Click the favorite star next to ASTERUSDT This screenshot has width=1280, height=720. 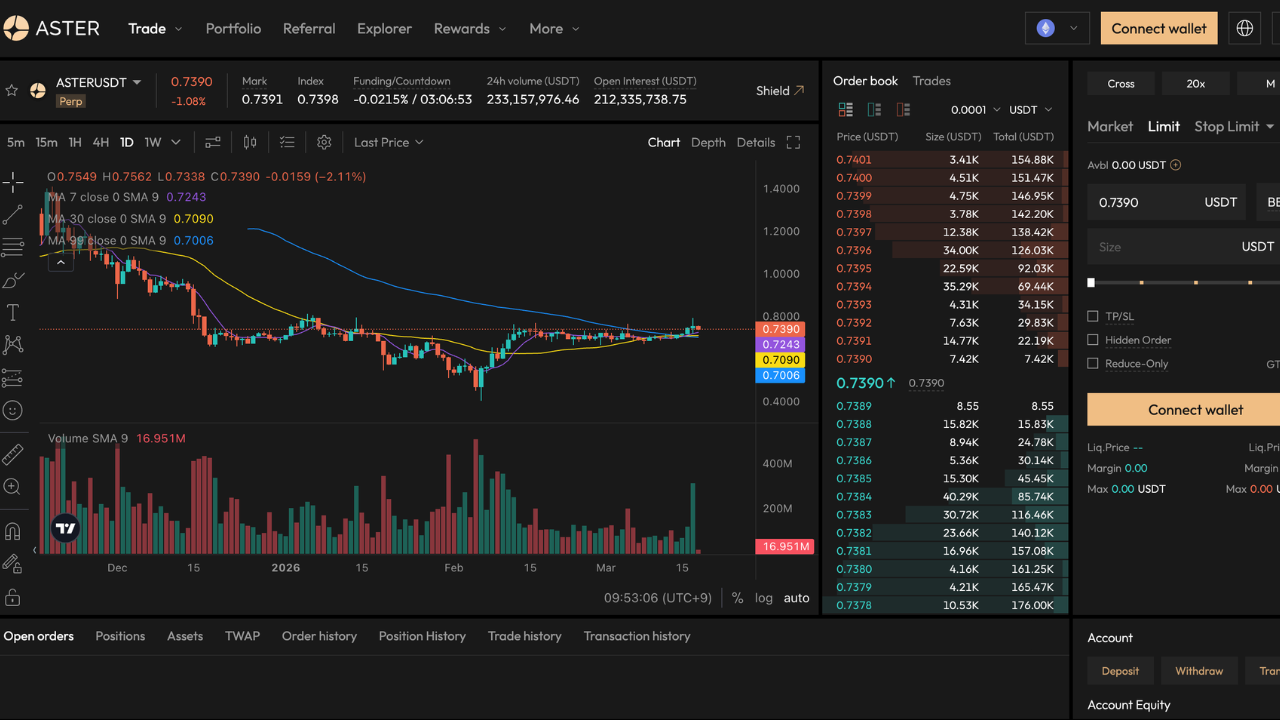pos(12,91)
